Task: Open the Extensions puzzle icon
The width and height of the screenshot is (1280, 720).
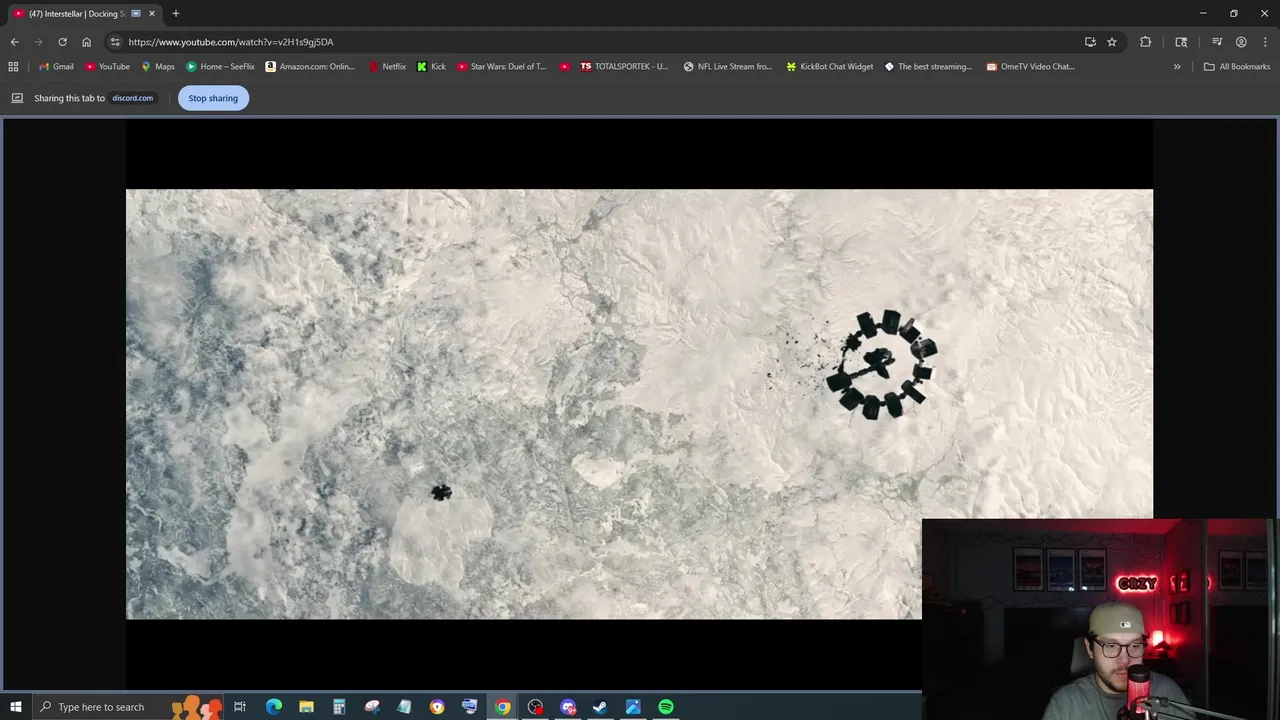Action: point(1145,42)
